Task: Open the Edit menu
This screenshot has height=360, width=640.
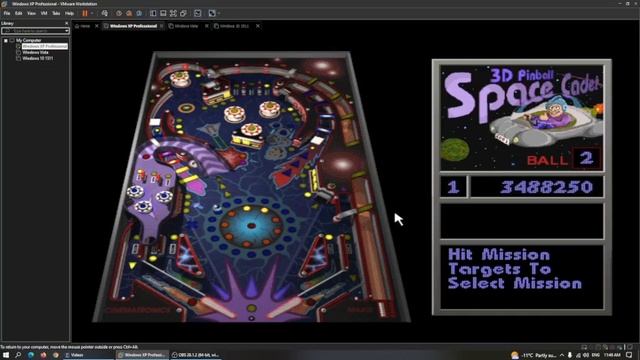Action: tap(19, 13)
